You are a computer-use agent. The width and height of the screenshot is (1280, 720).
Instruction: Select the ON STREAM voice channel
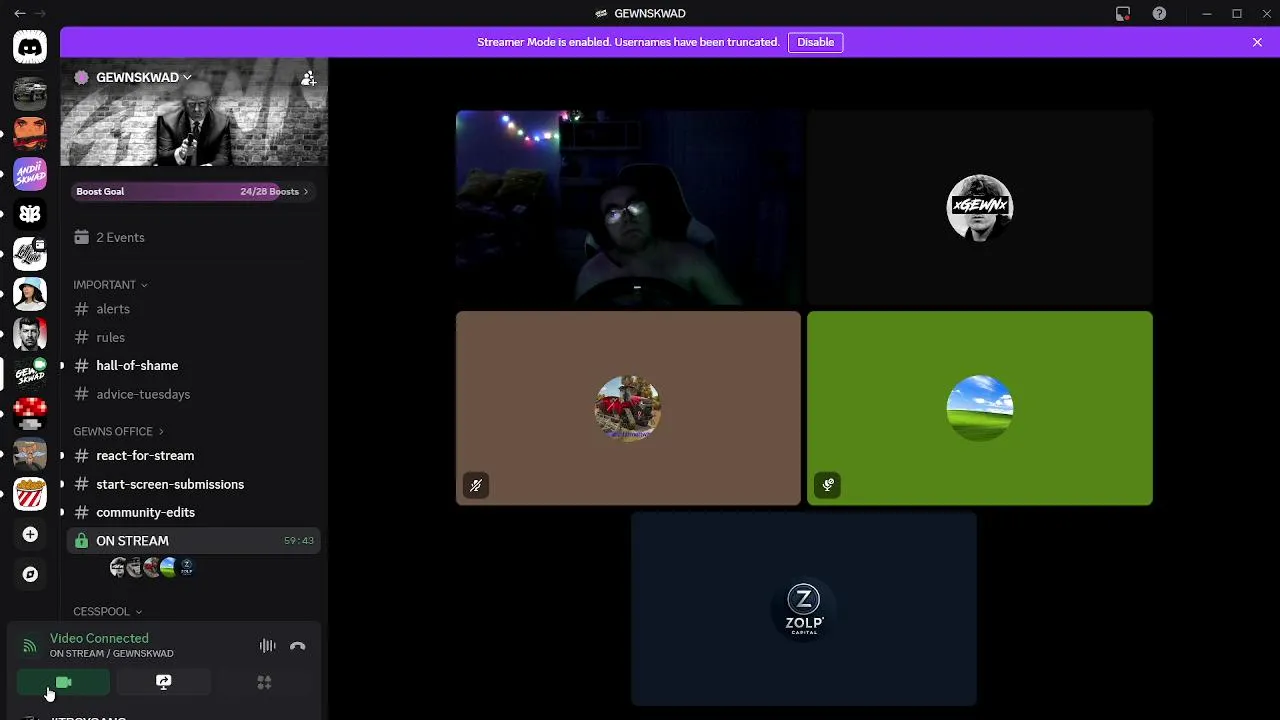pos(194,540)
